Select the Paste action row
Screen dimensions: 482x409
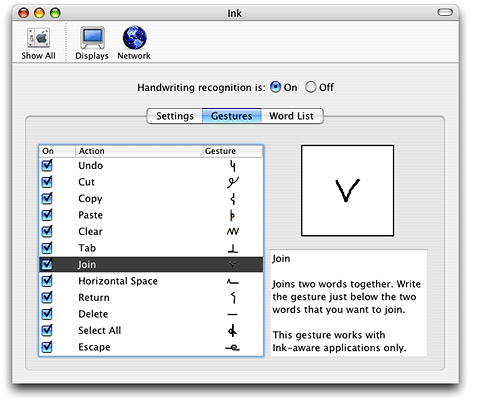point(151,215)
